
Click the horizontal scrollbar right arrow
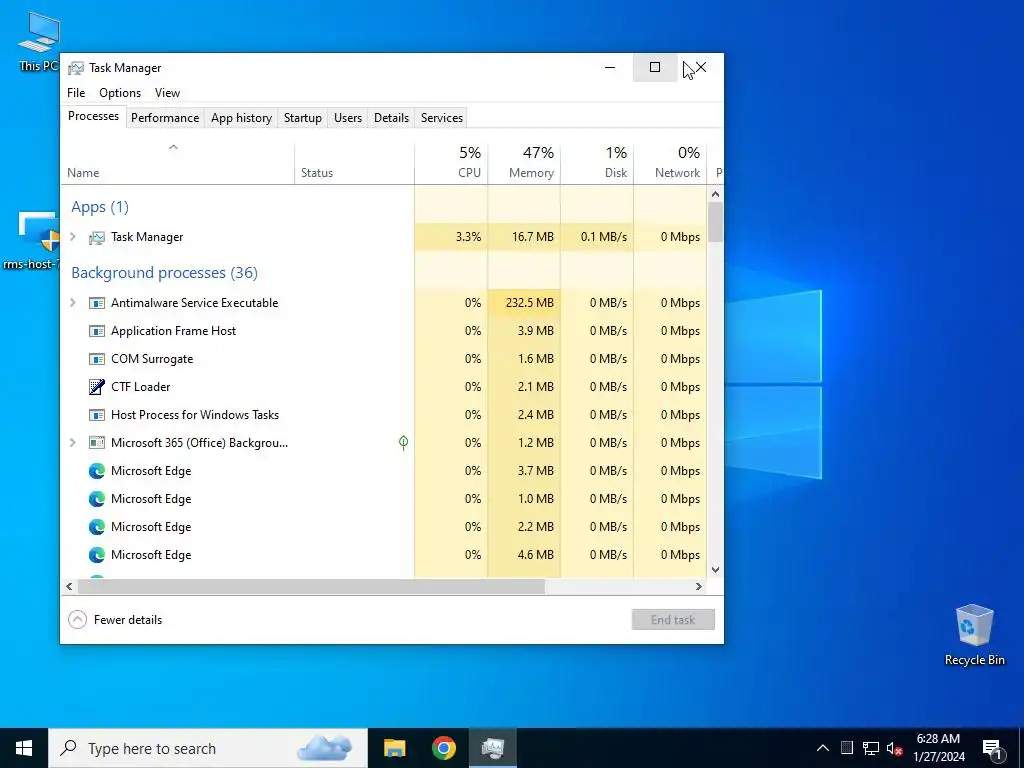pos(699,586)
